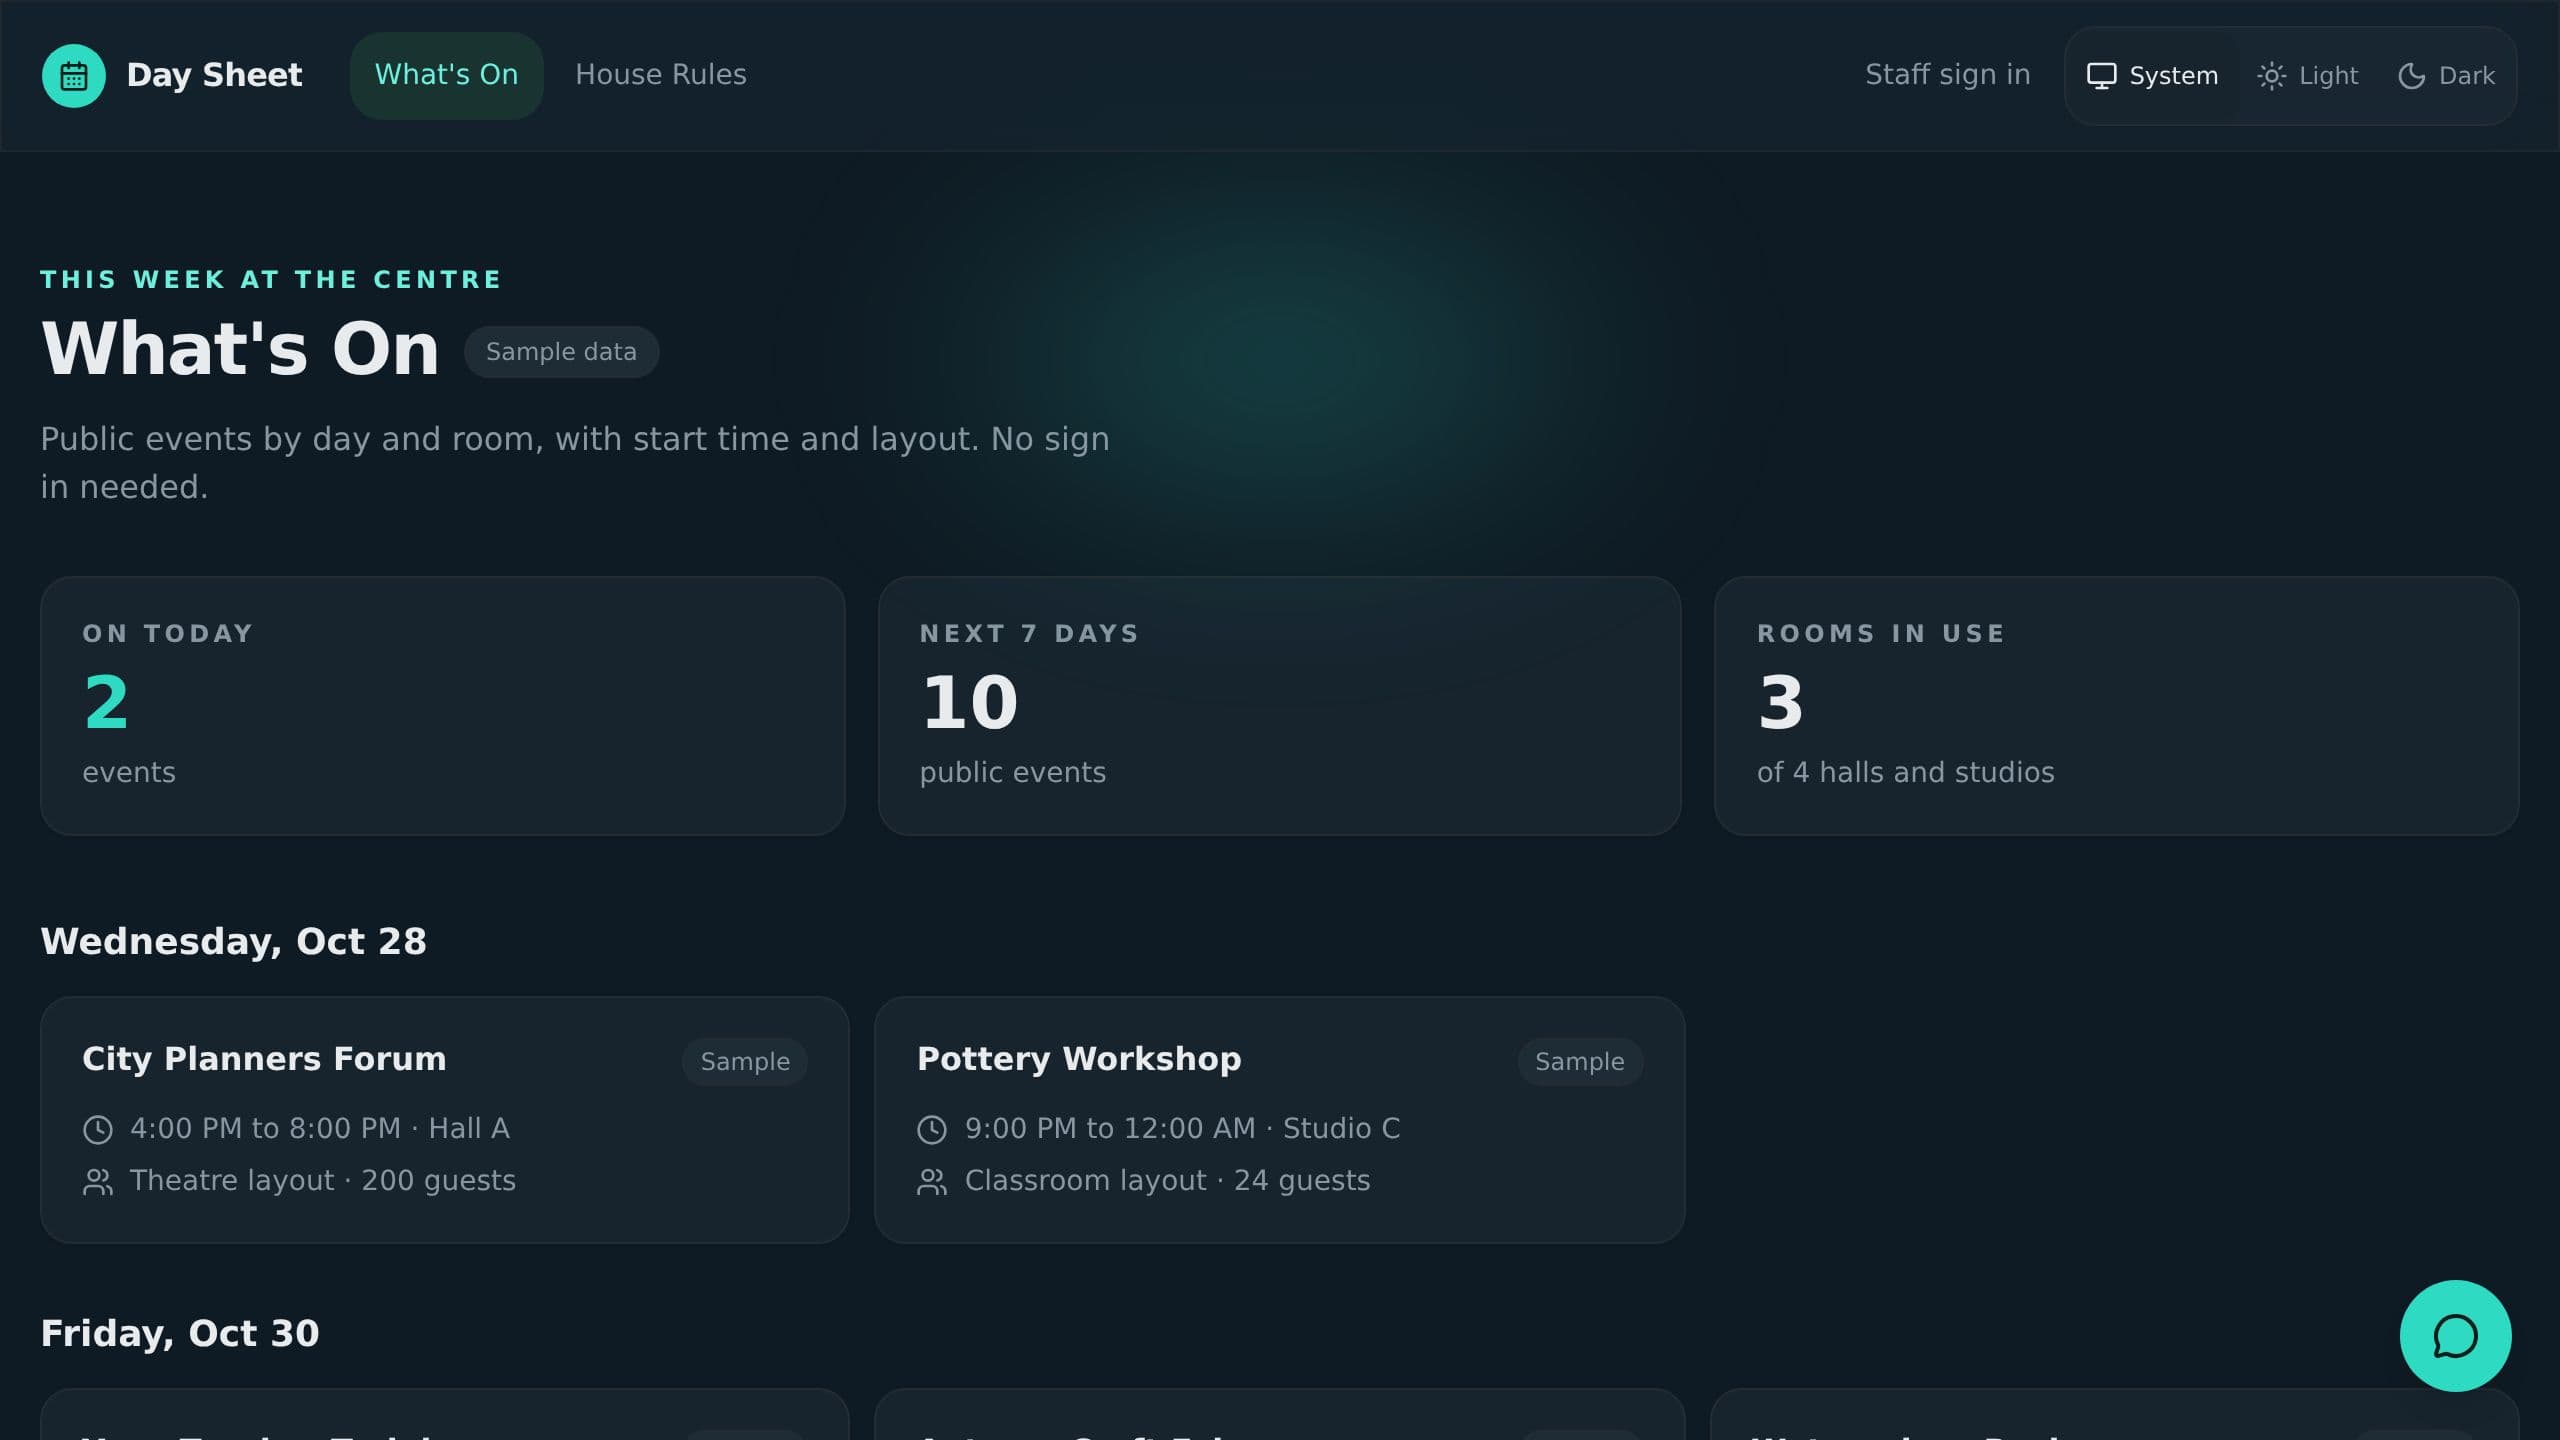This screenshot has height=1440, width=2560.
Task: Select the Next 7 Days stat card
Action: (x=1279, y=706)
